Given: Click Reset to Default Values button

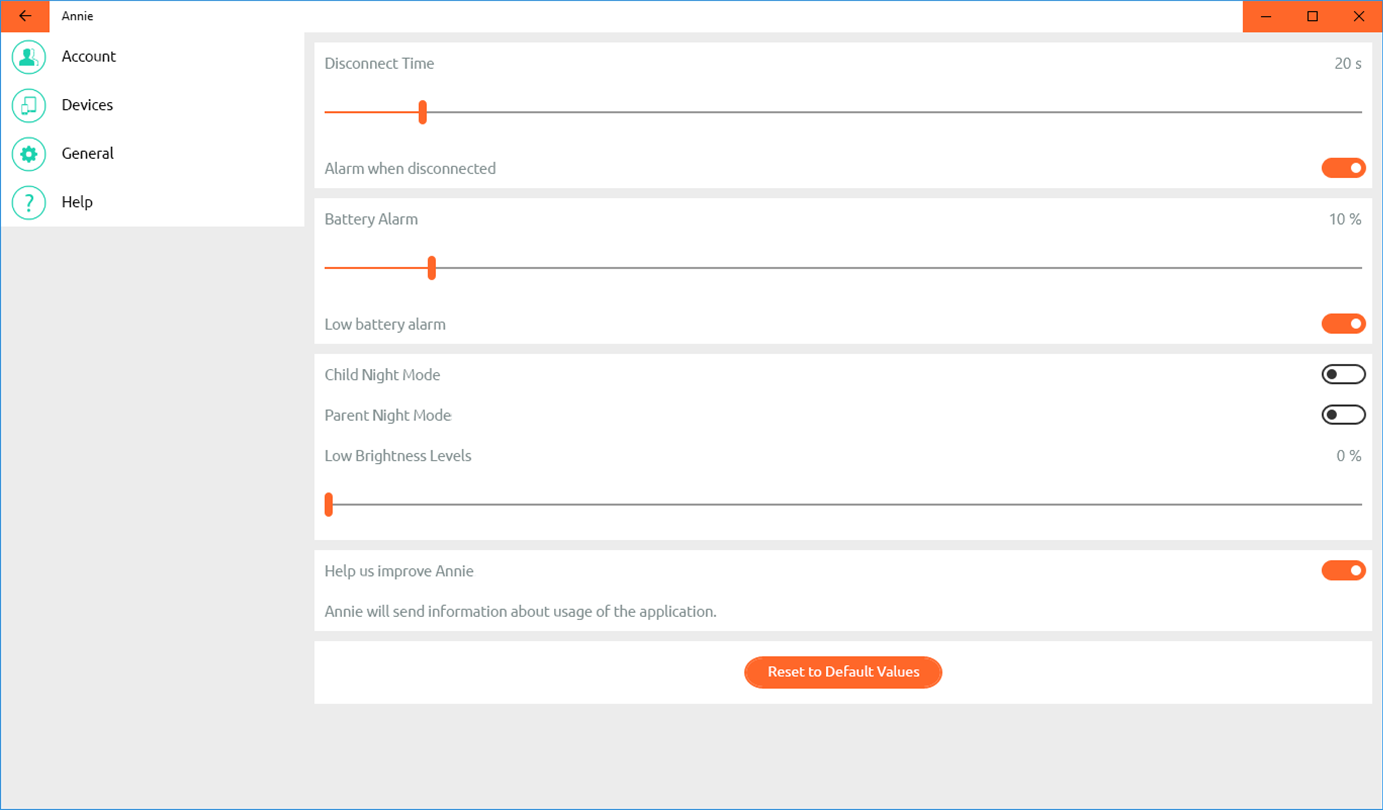Looking at the screenshot, I should [843, 672].
